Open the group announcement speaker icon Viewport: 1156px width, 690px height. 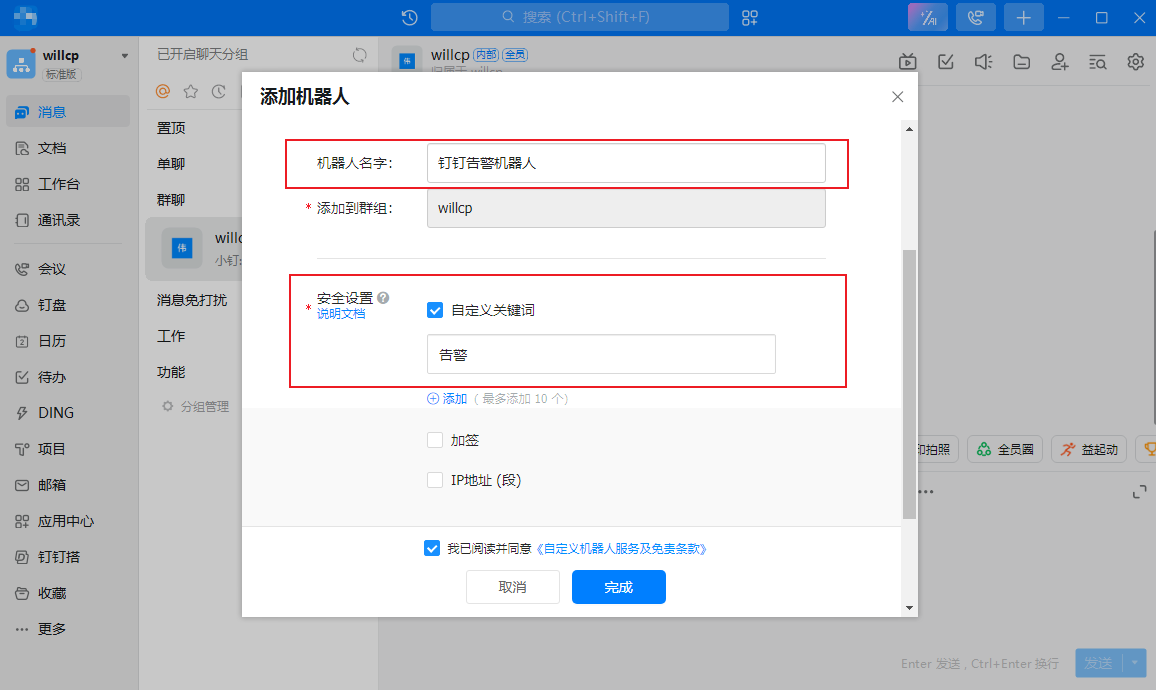[983, 62]
